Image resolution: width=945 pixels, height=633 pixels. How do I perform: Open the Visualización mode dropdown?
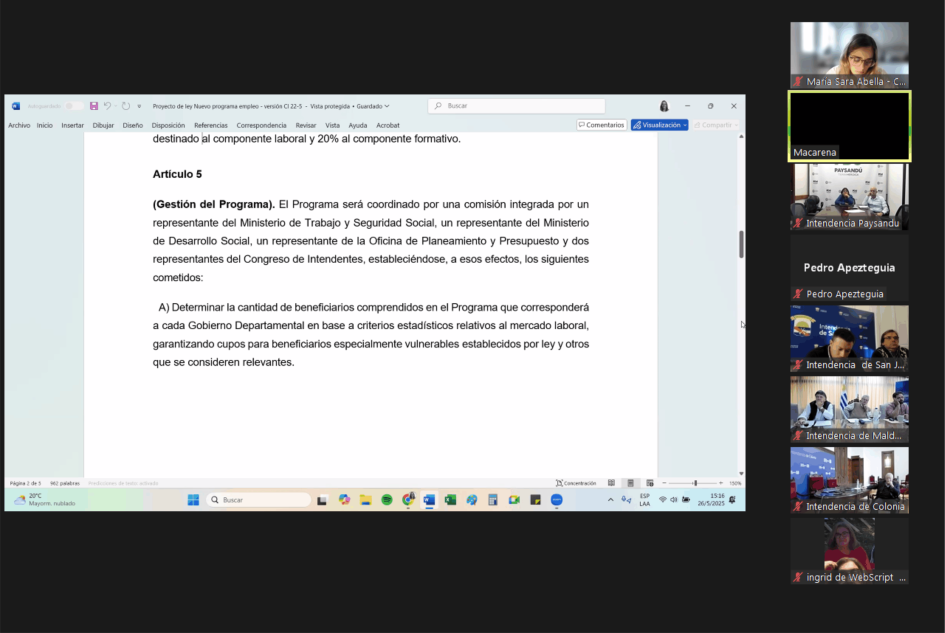(659, 125)
